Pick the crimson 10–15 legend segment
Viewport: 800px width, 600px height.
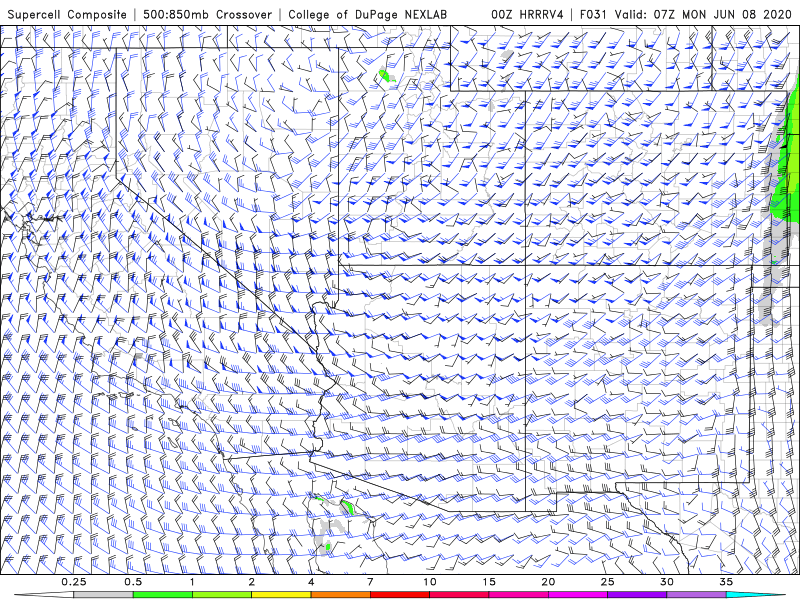pyautogui.click(x=459, y=595)
